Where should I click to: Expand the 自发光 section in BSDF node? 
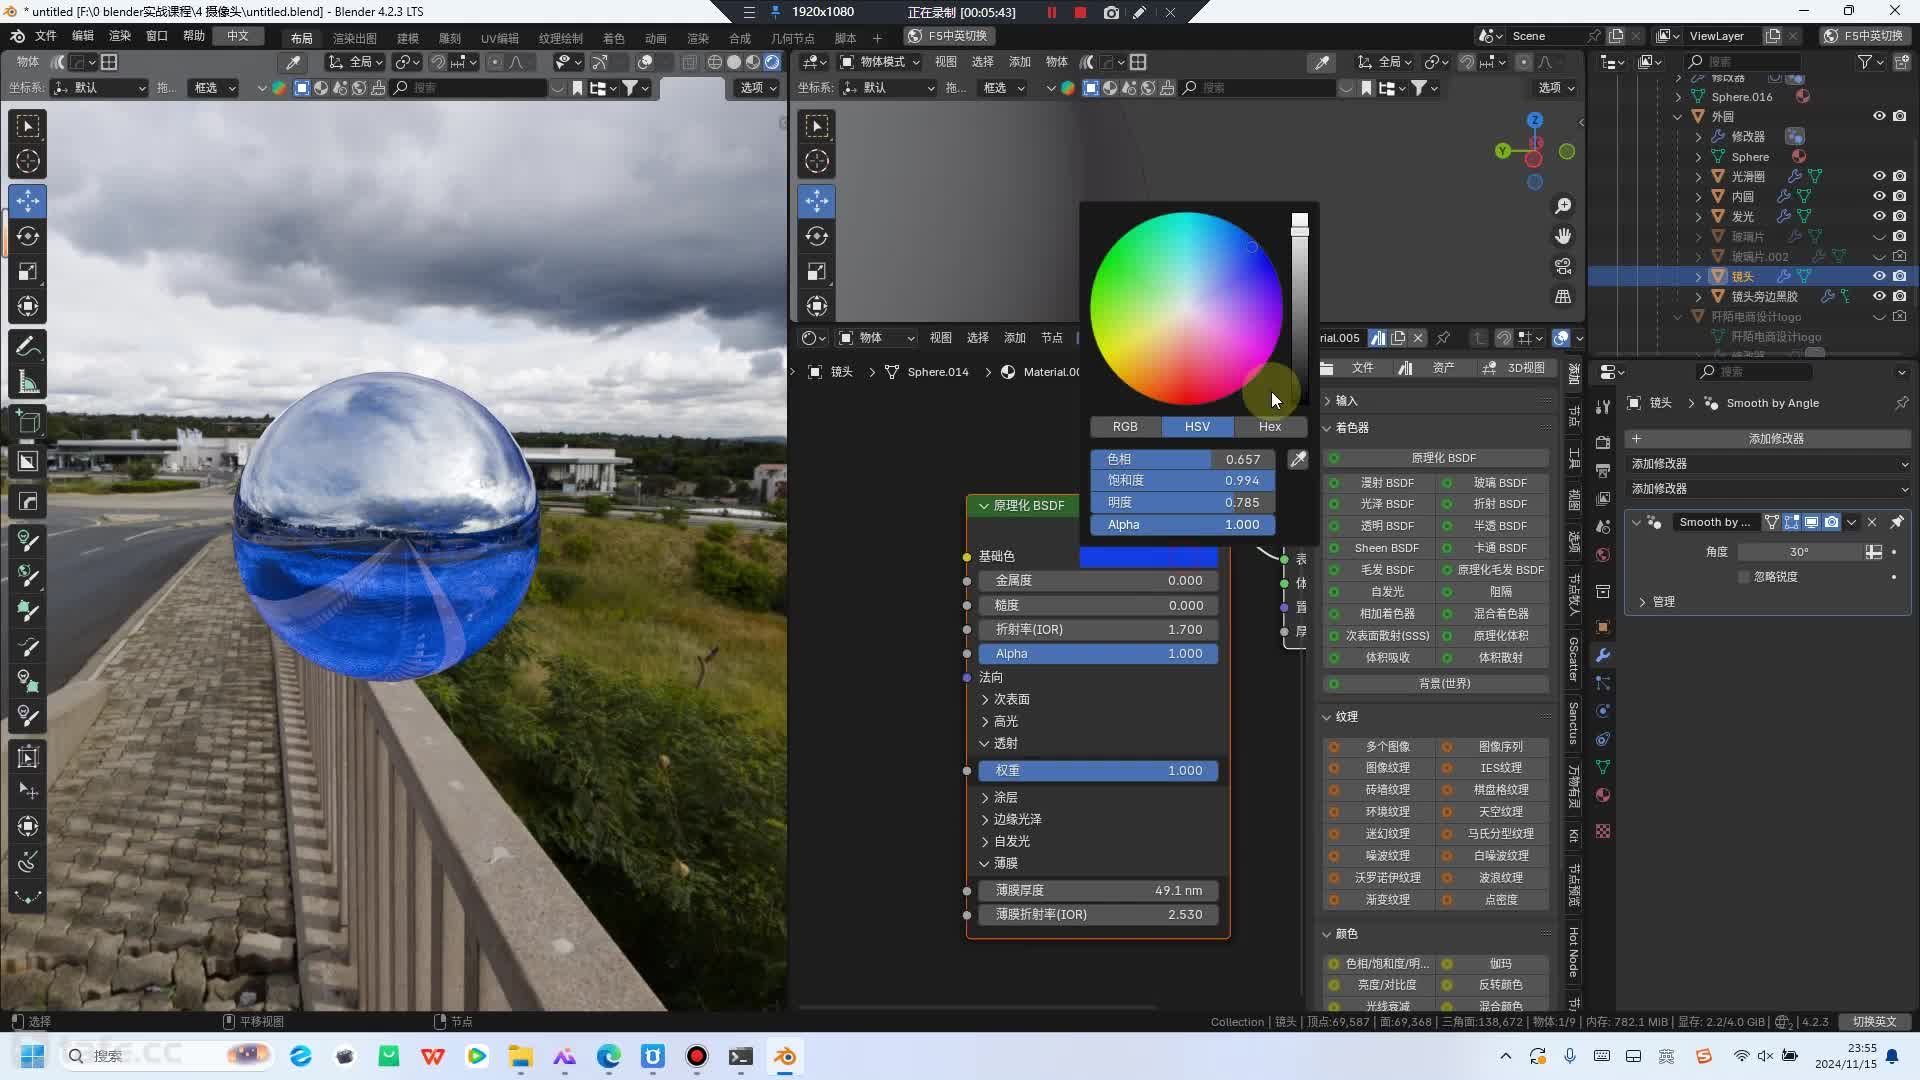coord(1004,841)
